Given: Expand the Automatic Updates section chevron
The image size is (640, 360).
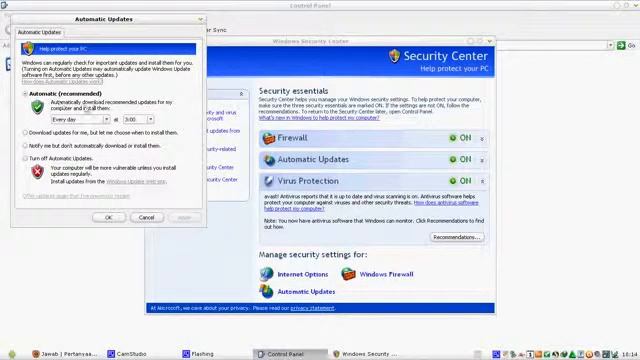Looking at the screenshot, I should 482,160.
